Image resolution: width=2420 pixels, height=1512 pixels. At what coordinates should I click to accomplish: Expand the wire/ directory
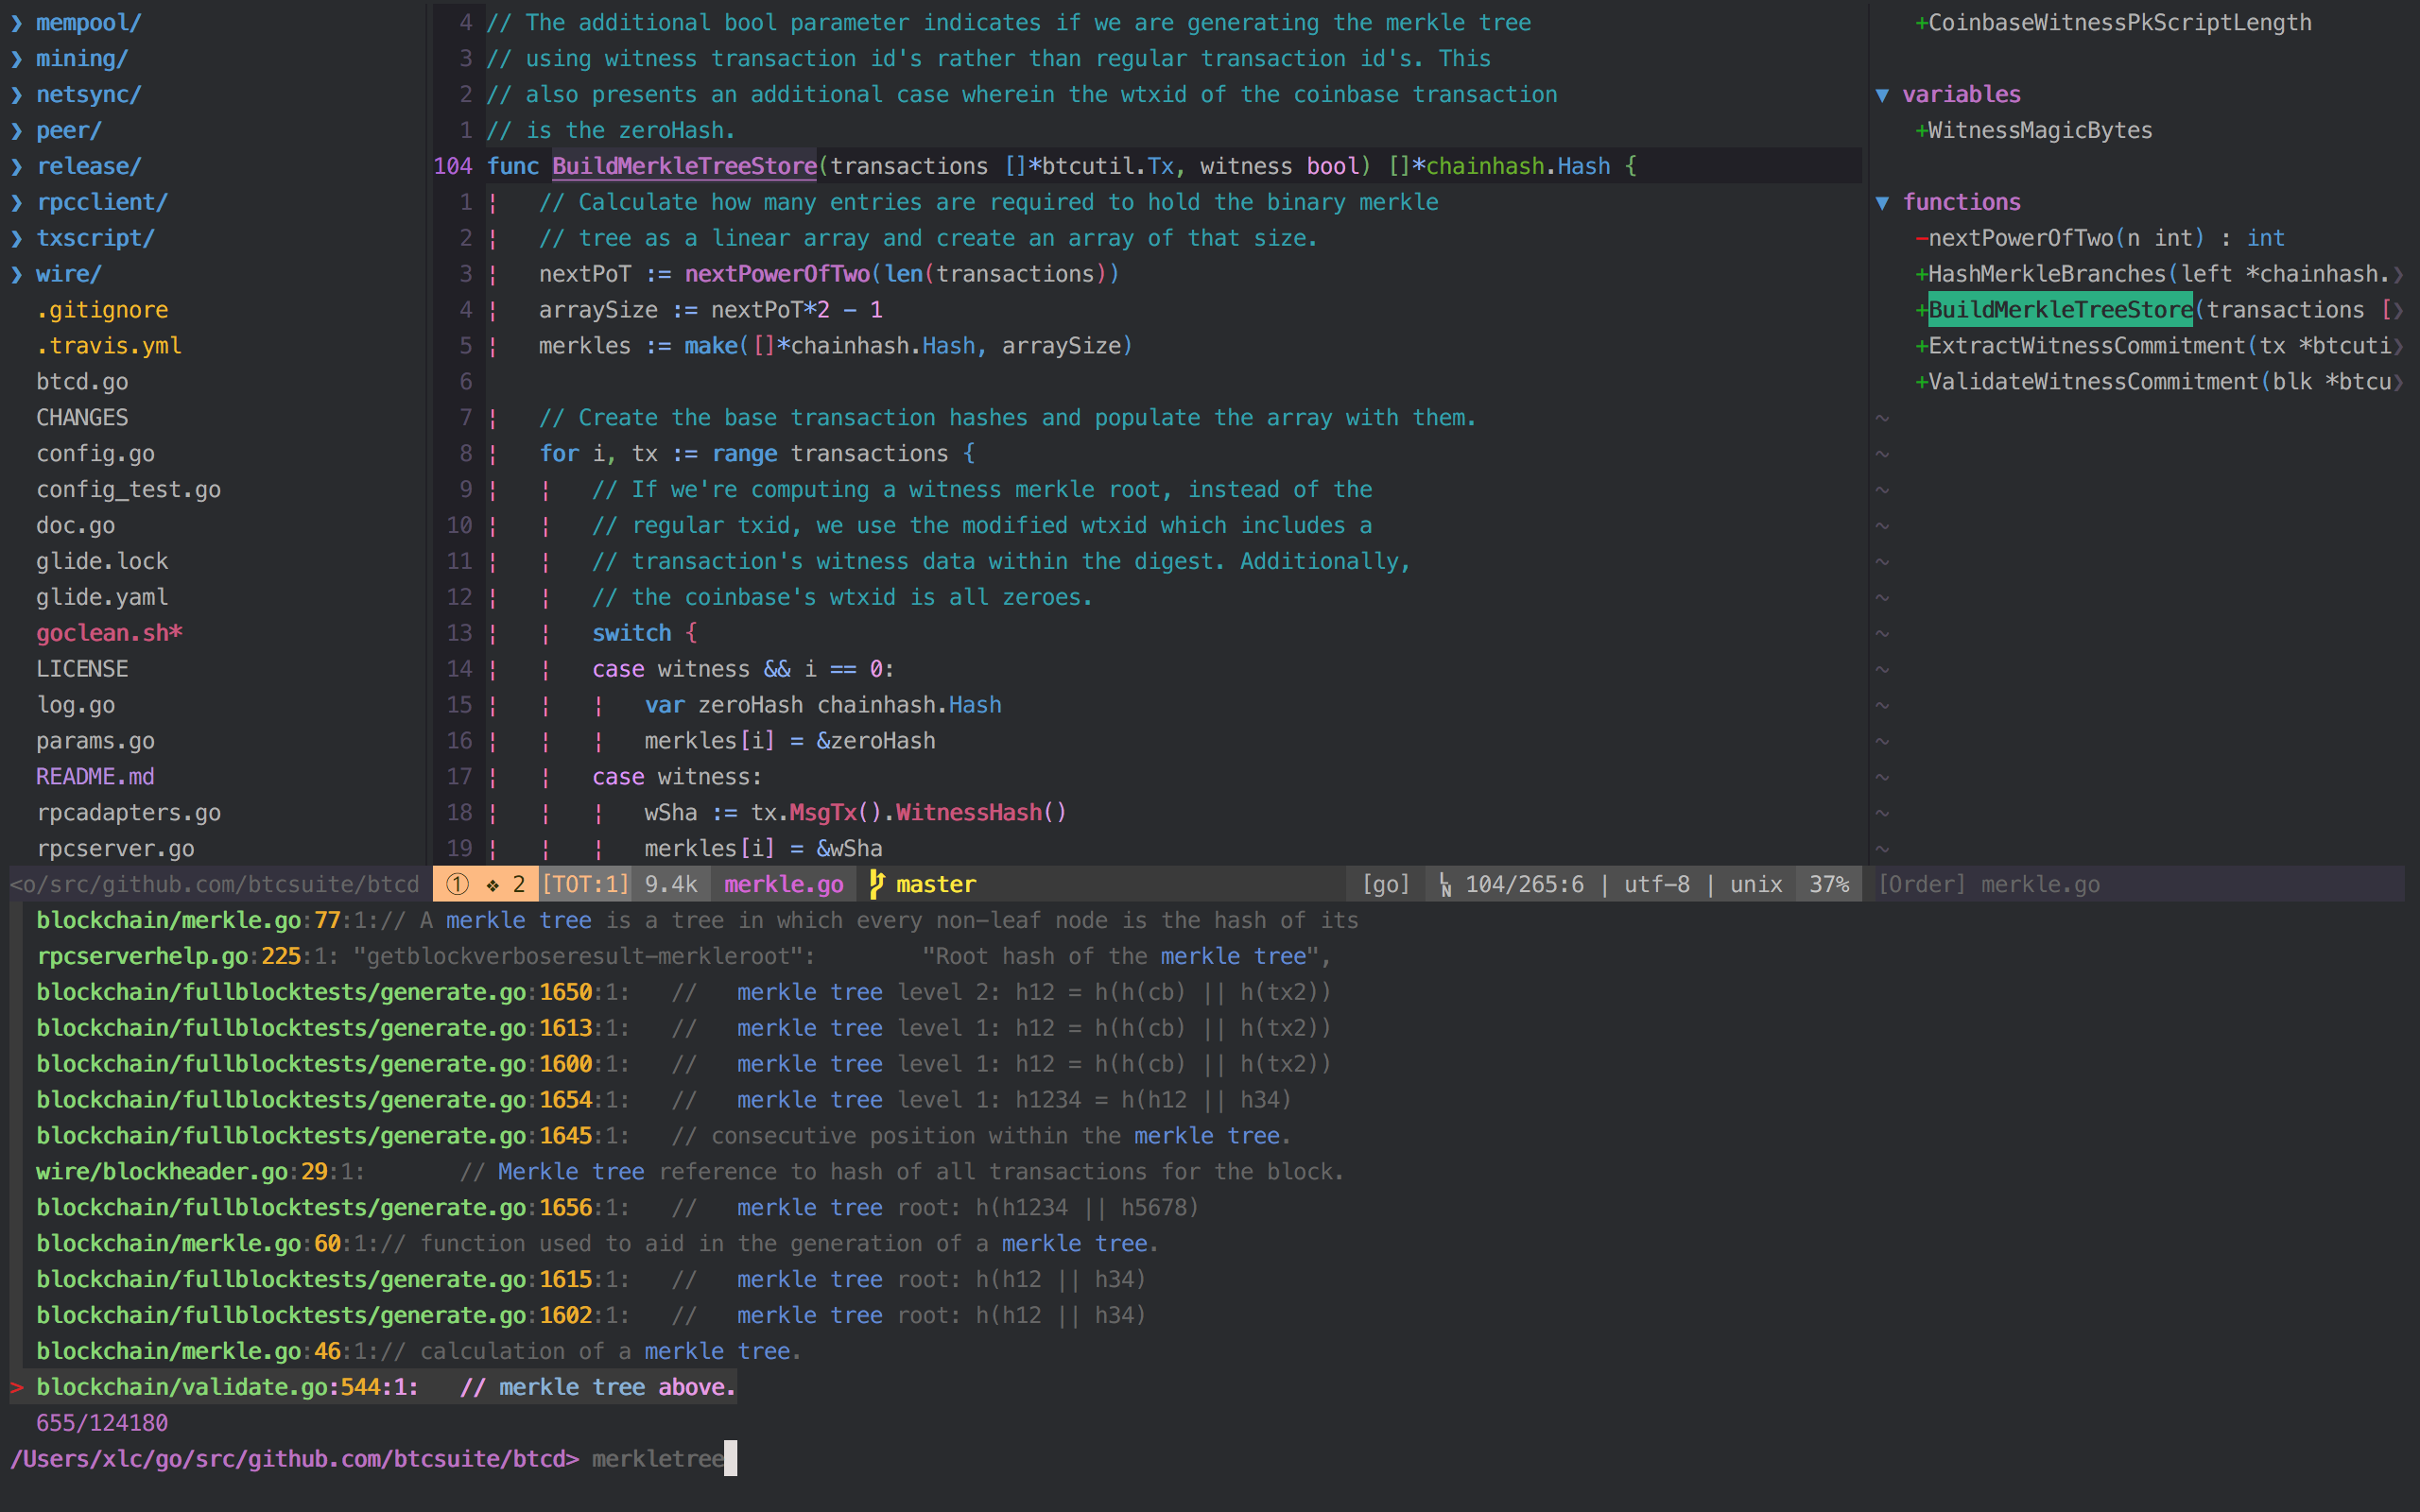(17, 274)
